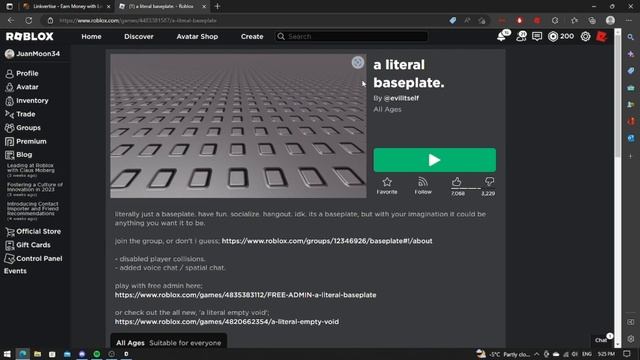The height and width of the screenshot is (360, 640).
Task: Click the All Ages Suitable for everyone label
Action: point(169,343)
